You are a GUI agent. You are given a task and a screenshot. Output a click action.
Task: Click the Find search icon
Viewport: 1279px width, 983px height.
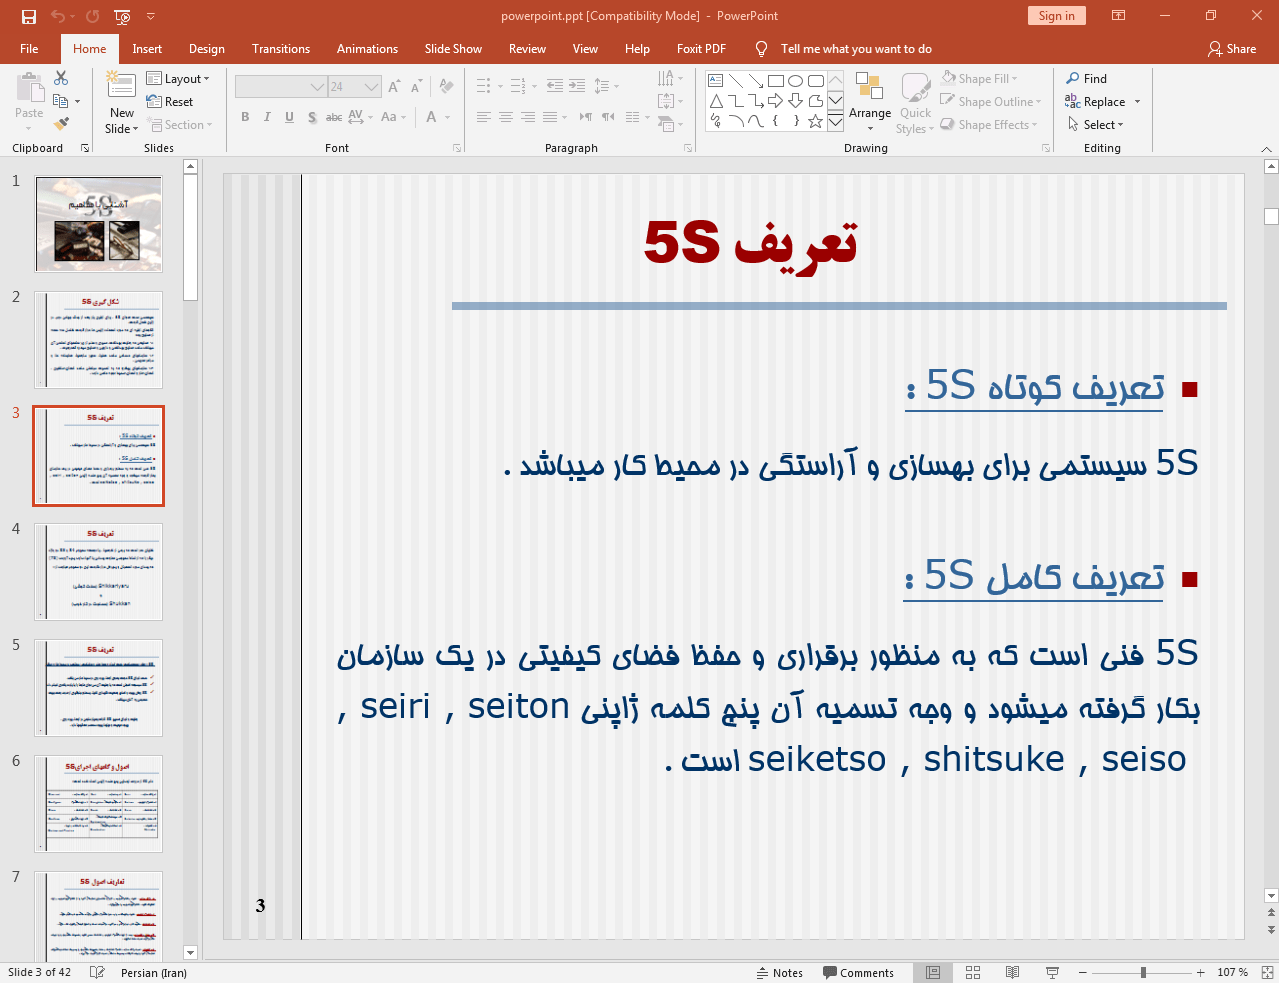[1073, 79]
